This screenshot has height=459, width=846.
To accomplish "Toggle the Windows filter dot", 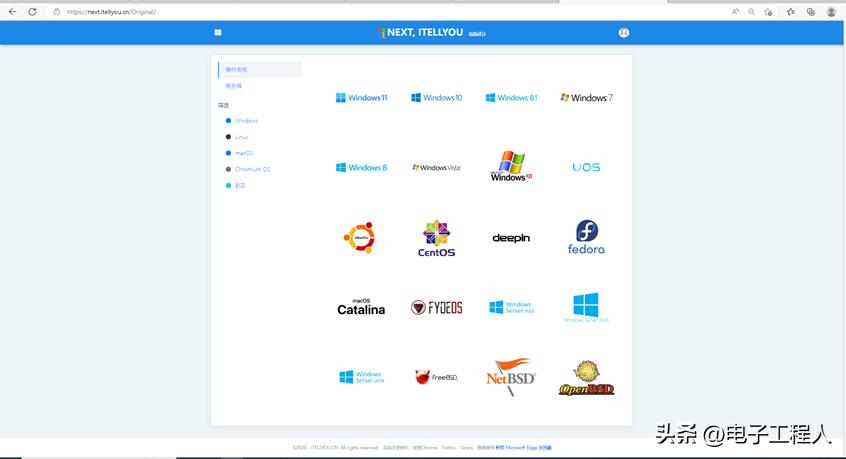I will (228, 121).
